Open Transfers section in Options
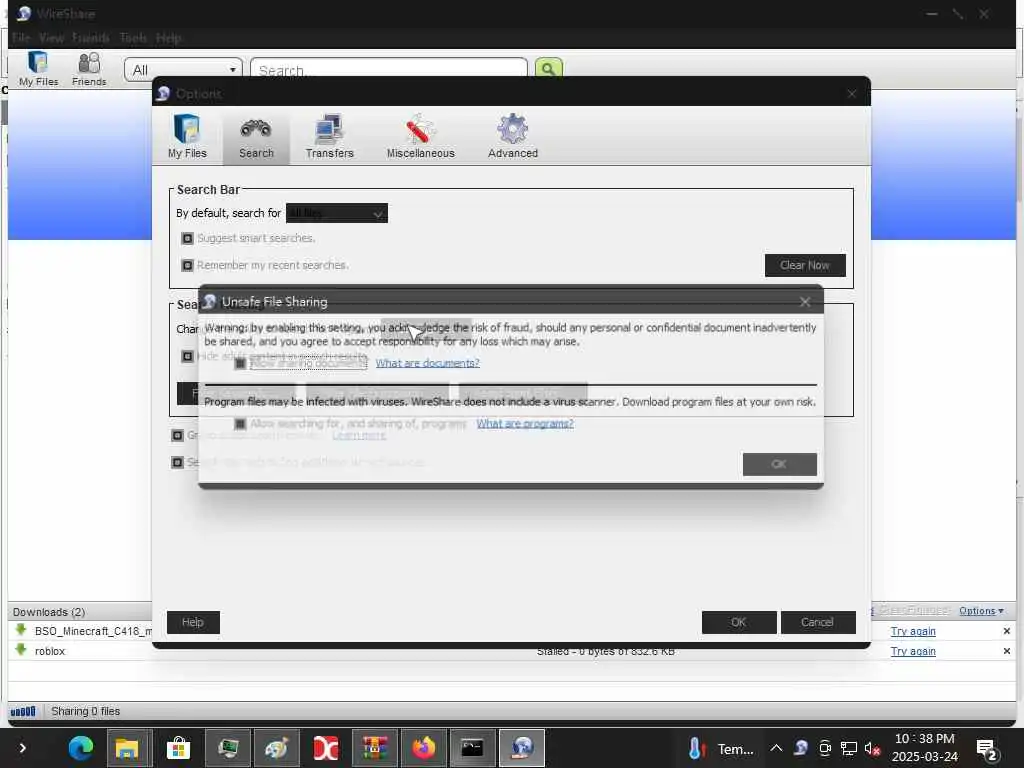1024x768 pixels. click(x=329, y=136)
